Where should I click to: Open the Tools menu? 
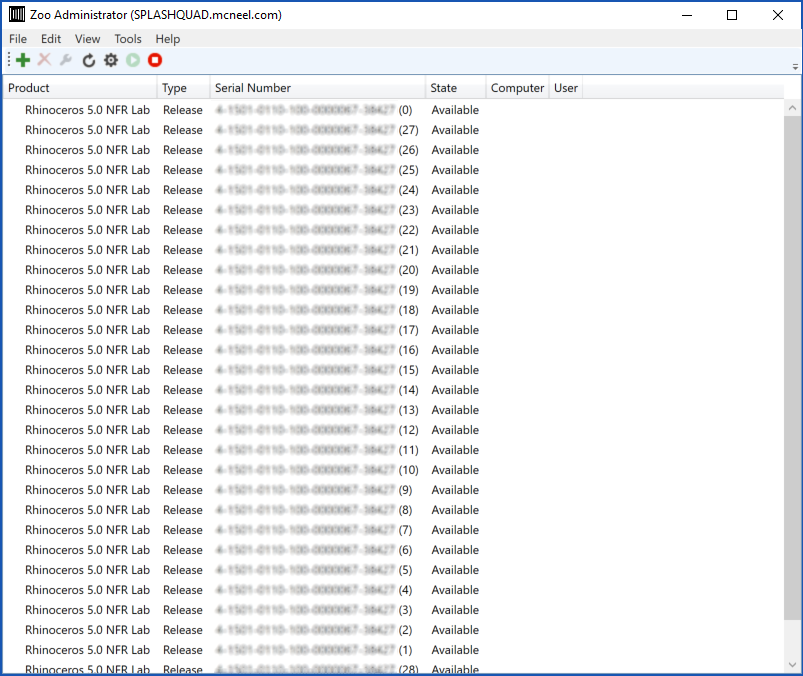[x=128, y=39]
